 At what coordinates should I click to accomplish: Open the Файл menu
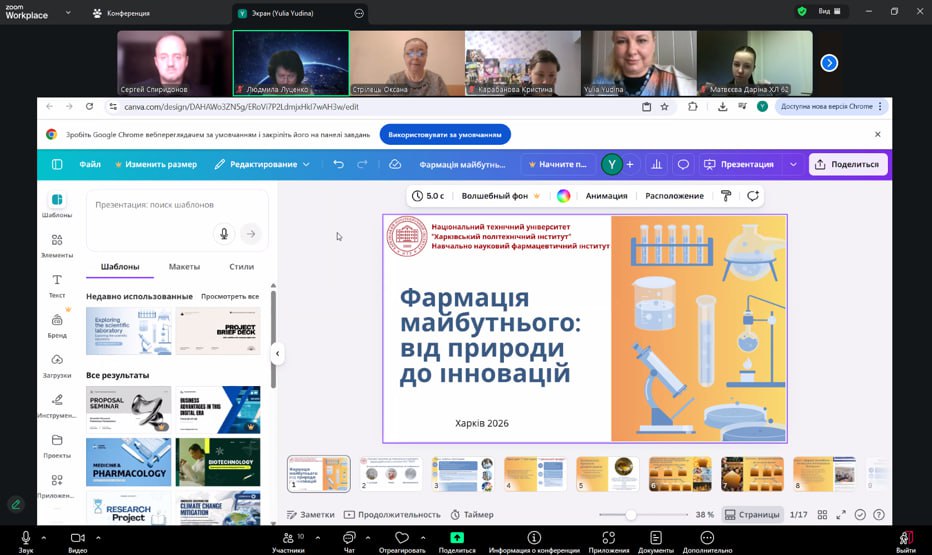[90, 164]
